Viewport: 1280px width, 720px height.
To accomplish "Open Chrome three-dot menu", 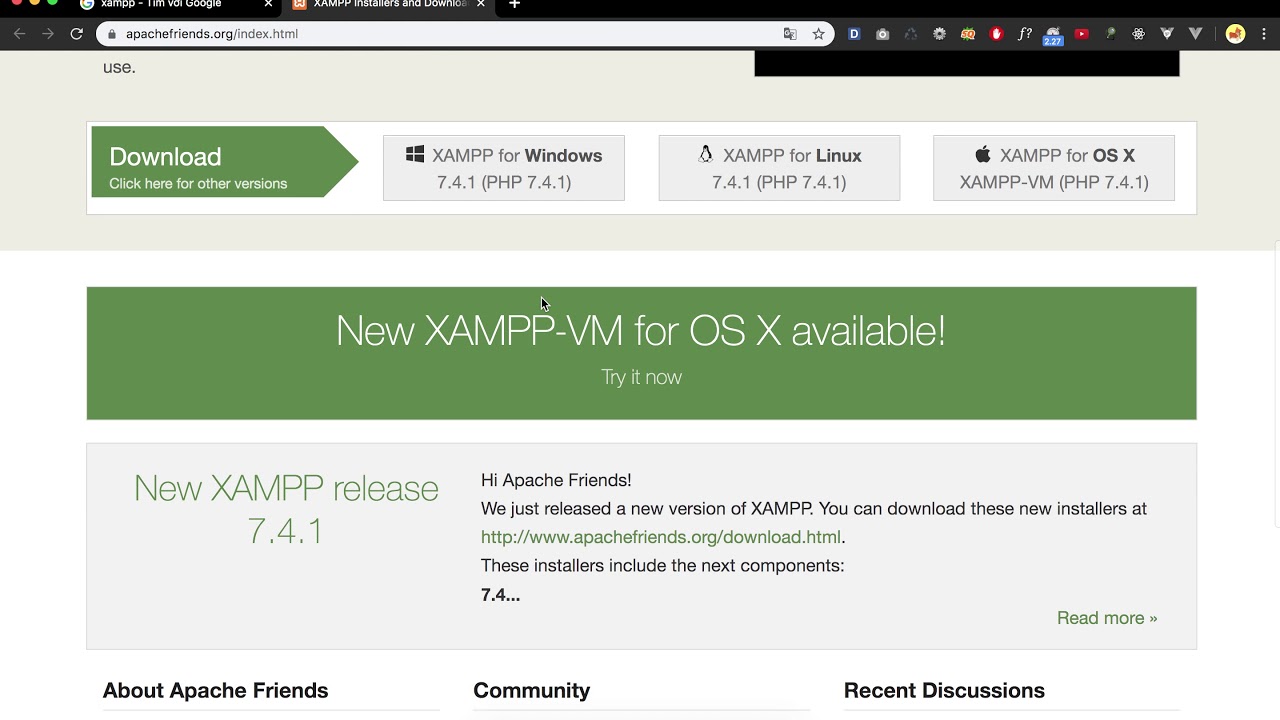I will pyautogui.click(x=1264, y=34).
